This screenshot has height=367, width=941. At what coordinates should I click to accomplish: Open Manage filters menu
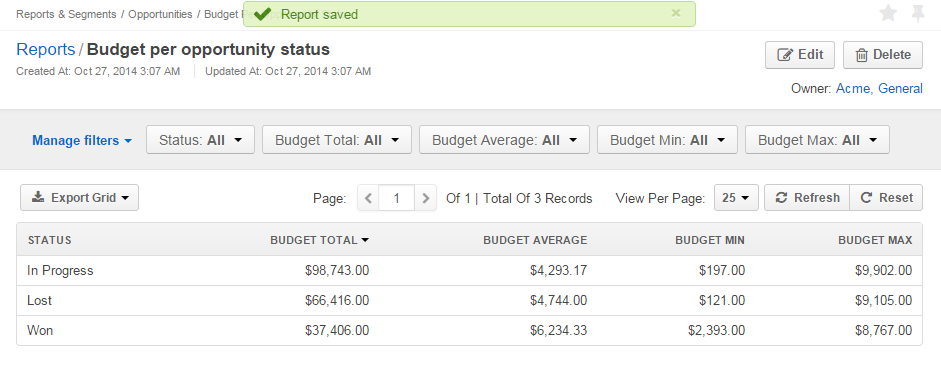tap(82, 140)
